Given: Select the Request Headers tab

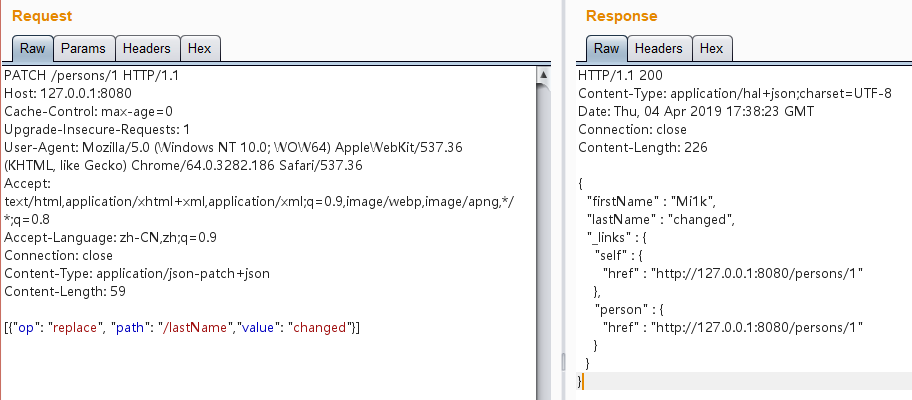Looking at the screenshot, I should (x=148, y=48).
